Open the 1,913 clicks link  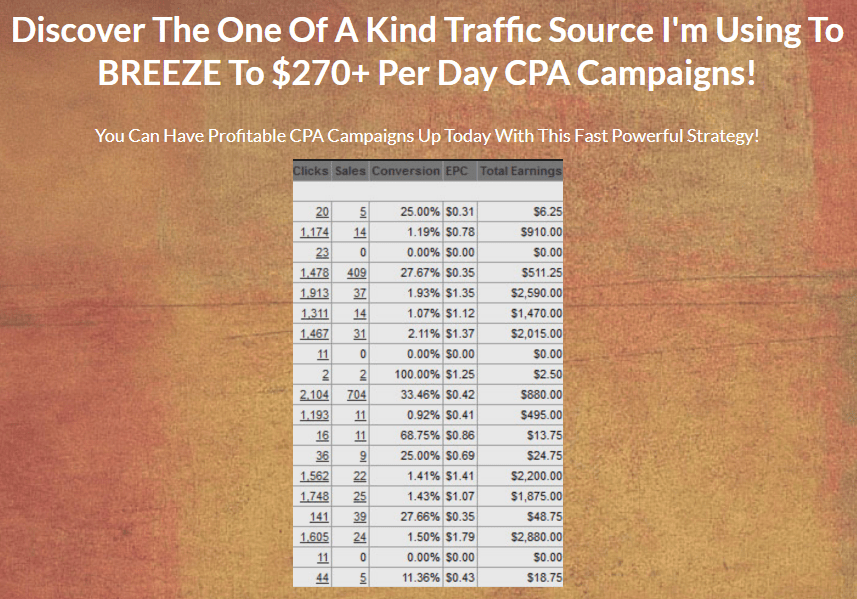[x=314, y=293]
